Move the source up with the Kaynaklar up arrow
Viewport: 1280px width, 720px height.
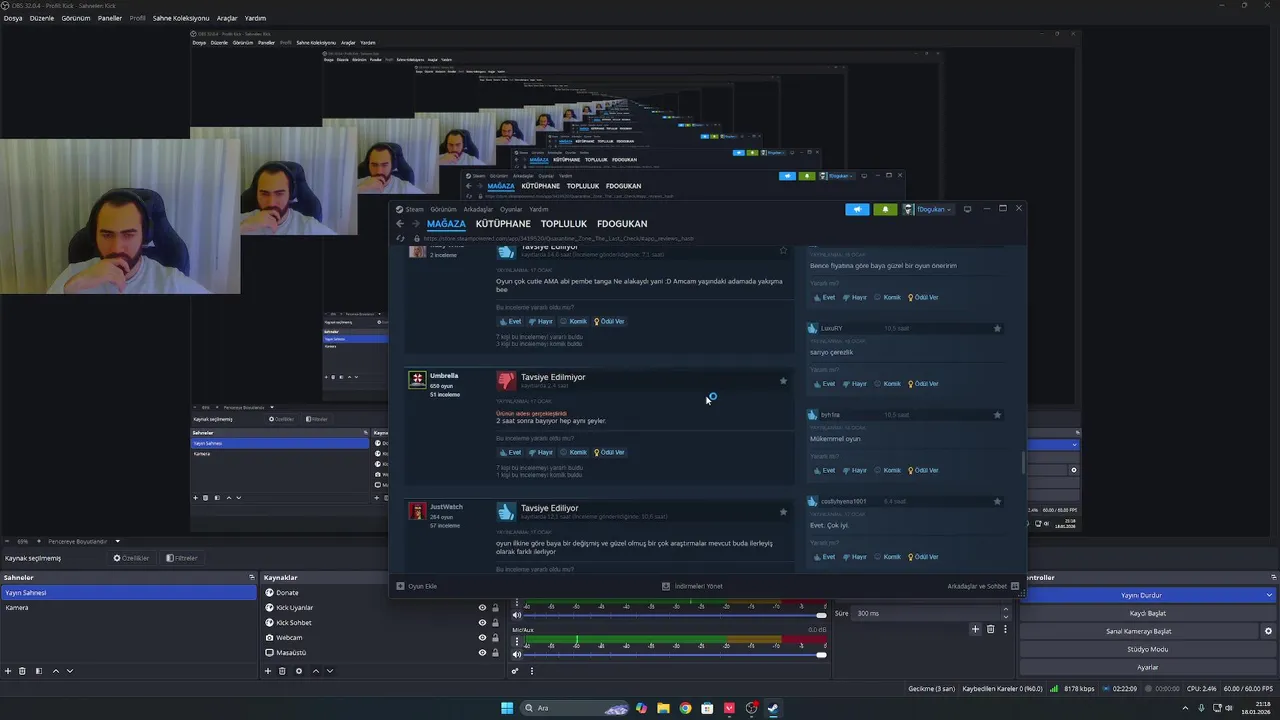pyautogui.click(x=314, y=671)
